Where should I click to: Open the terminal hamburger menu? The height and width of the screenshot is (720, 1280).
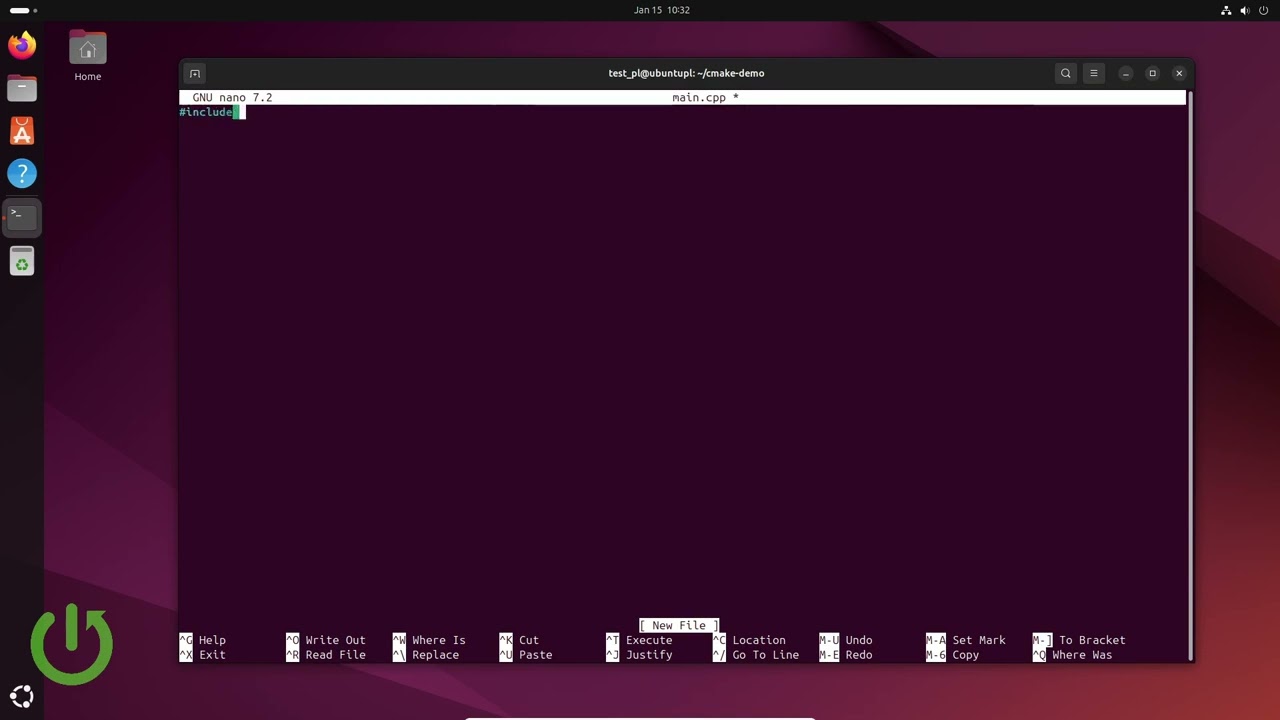[x=1093, y=73]
